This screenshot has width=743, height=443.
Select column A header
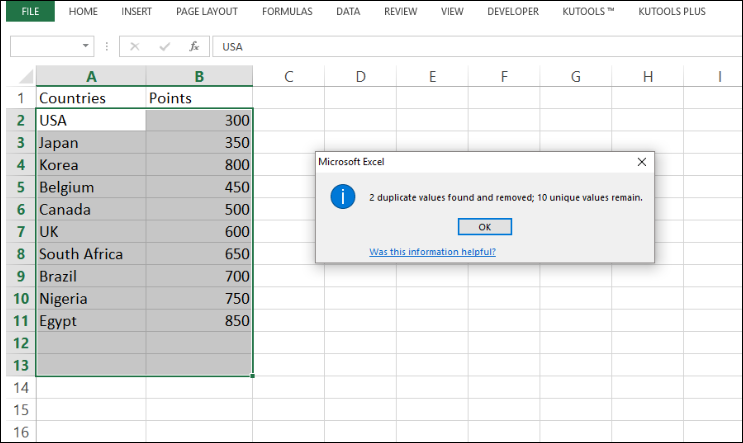[91, 77]
